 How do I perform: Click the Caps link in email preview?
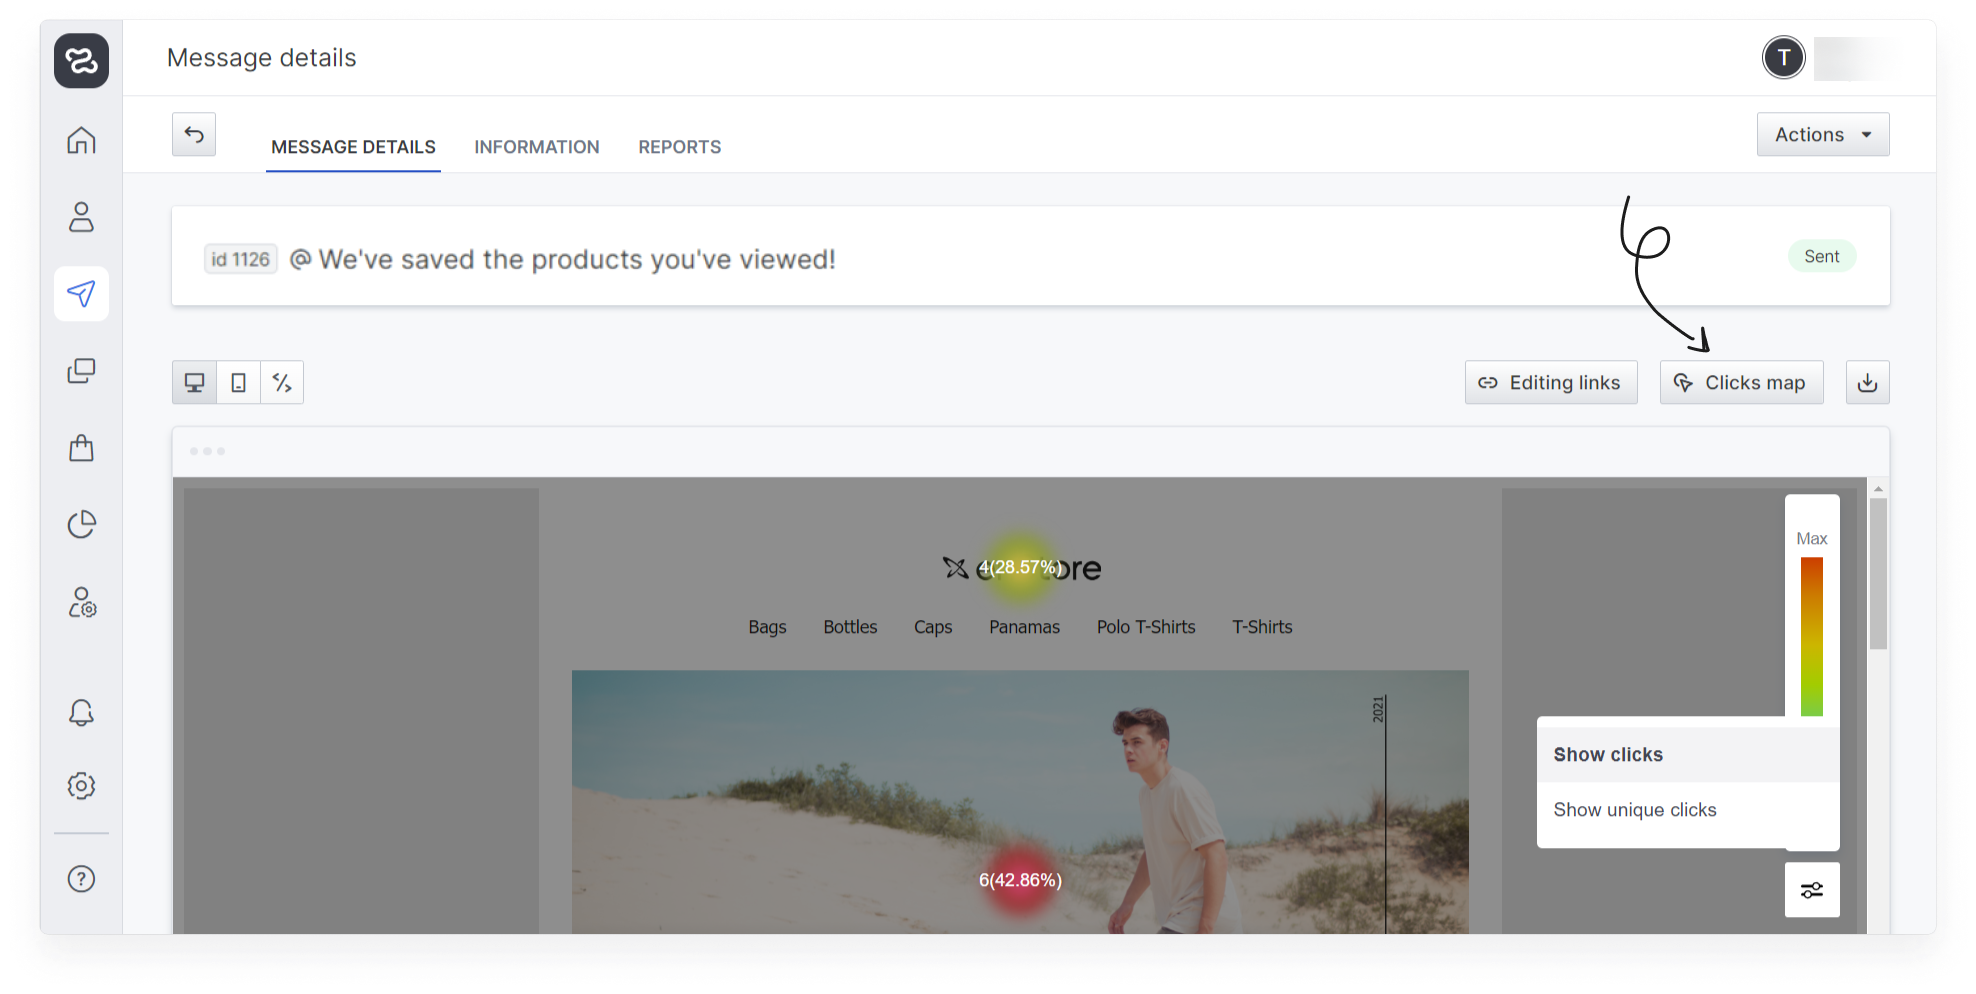click(933, 627)
